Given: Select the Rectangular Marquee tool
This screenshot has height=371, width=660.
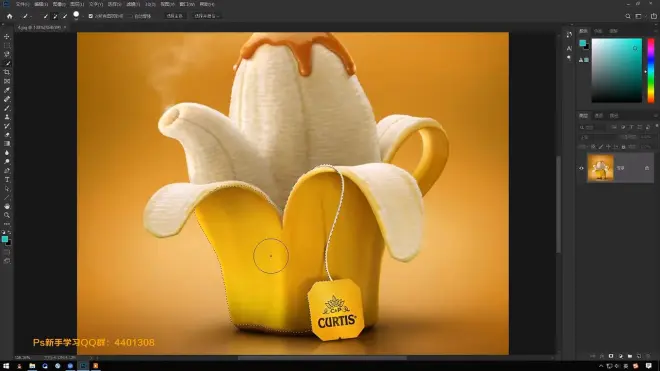Looking at the screenshot, I should point(7,45).
